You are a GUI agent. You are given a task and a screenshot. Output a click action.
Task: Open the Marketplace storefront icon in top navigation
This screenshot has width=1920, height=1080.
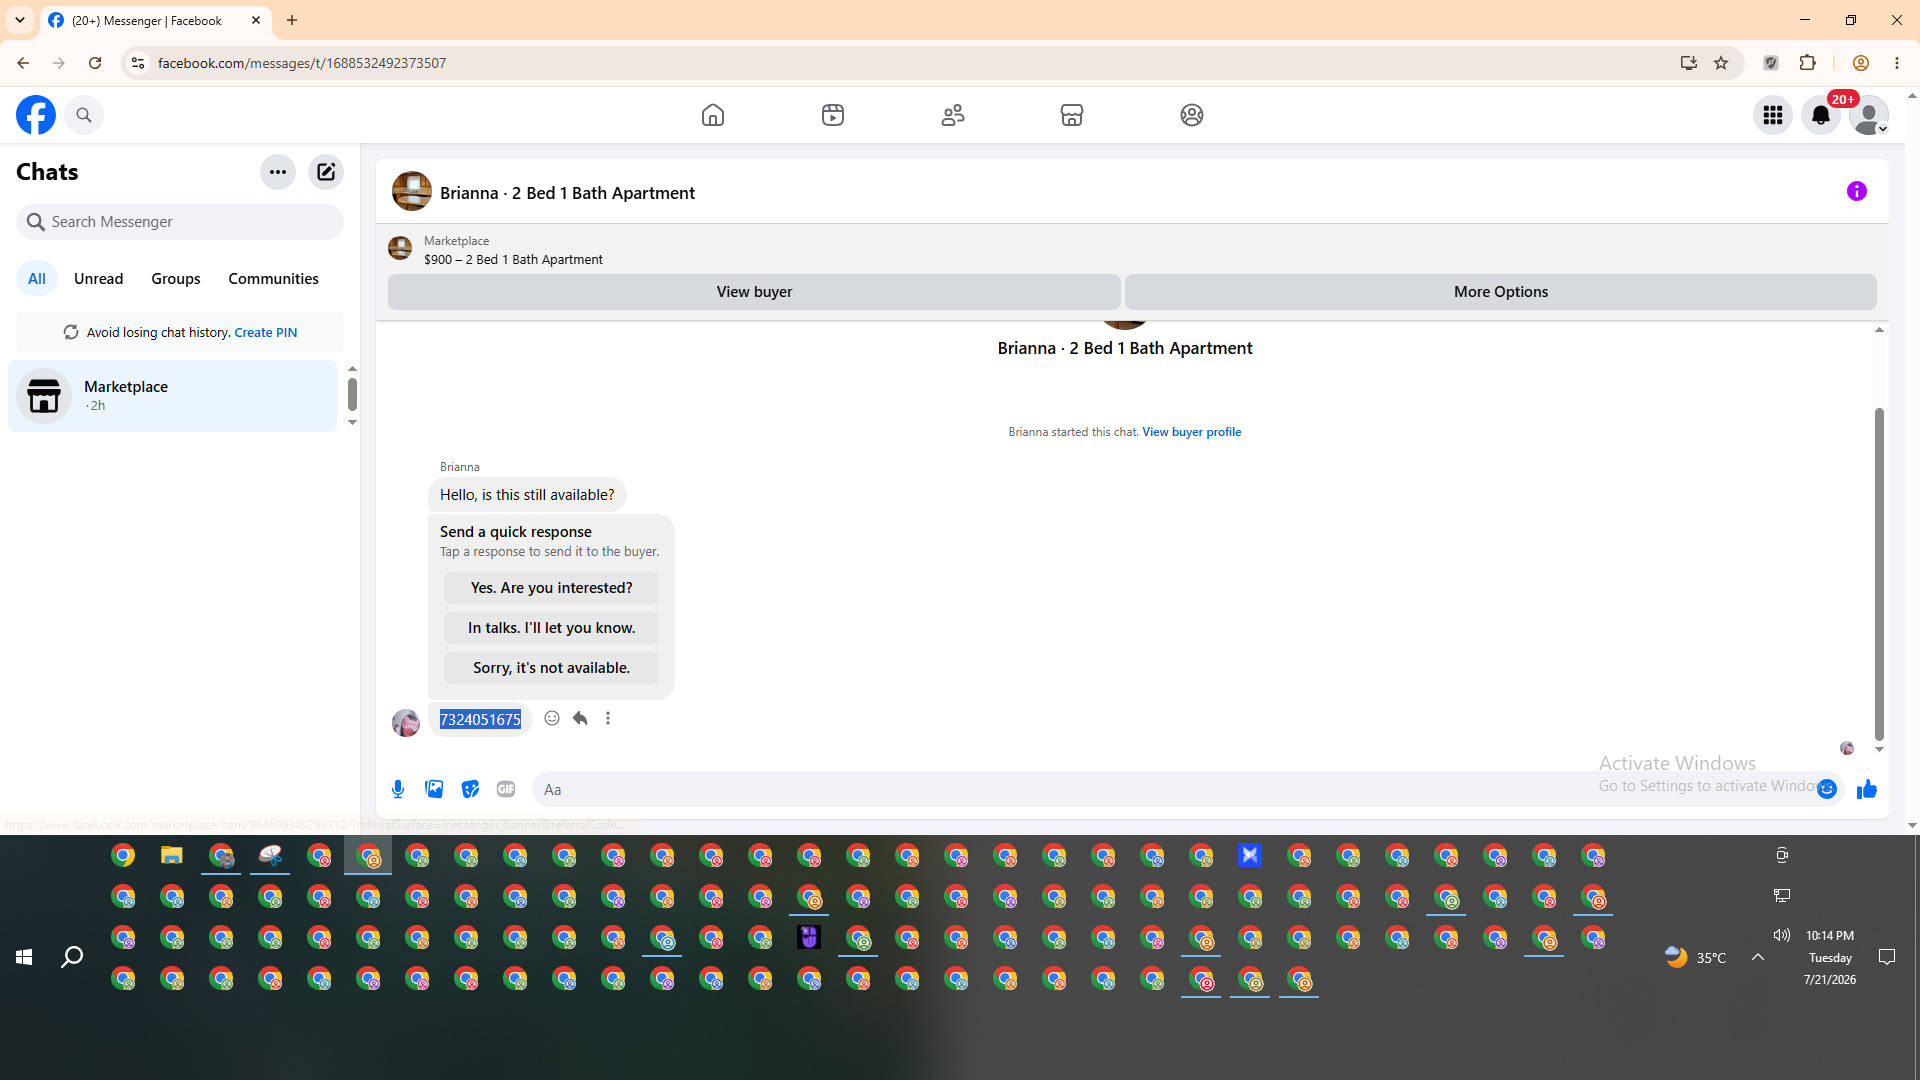pos(1072,115)
